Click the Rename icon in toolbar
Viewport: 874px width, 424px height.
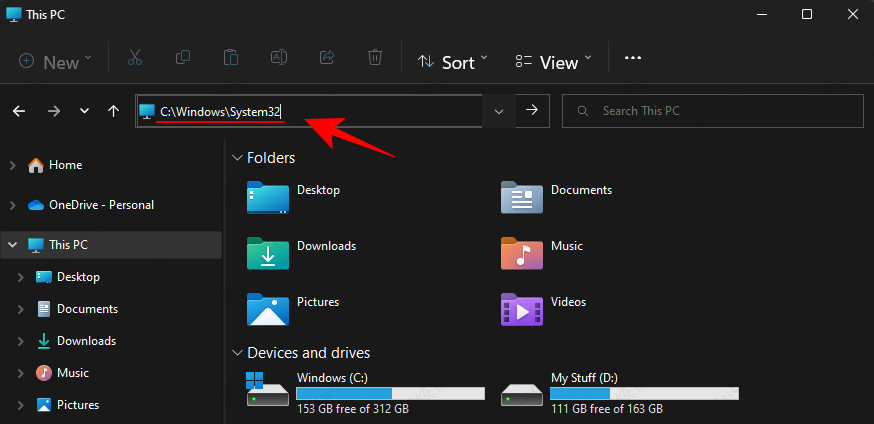coord(279,60)
